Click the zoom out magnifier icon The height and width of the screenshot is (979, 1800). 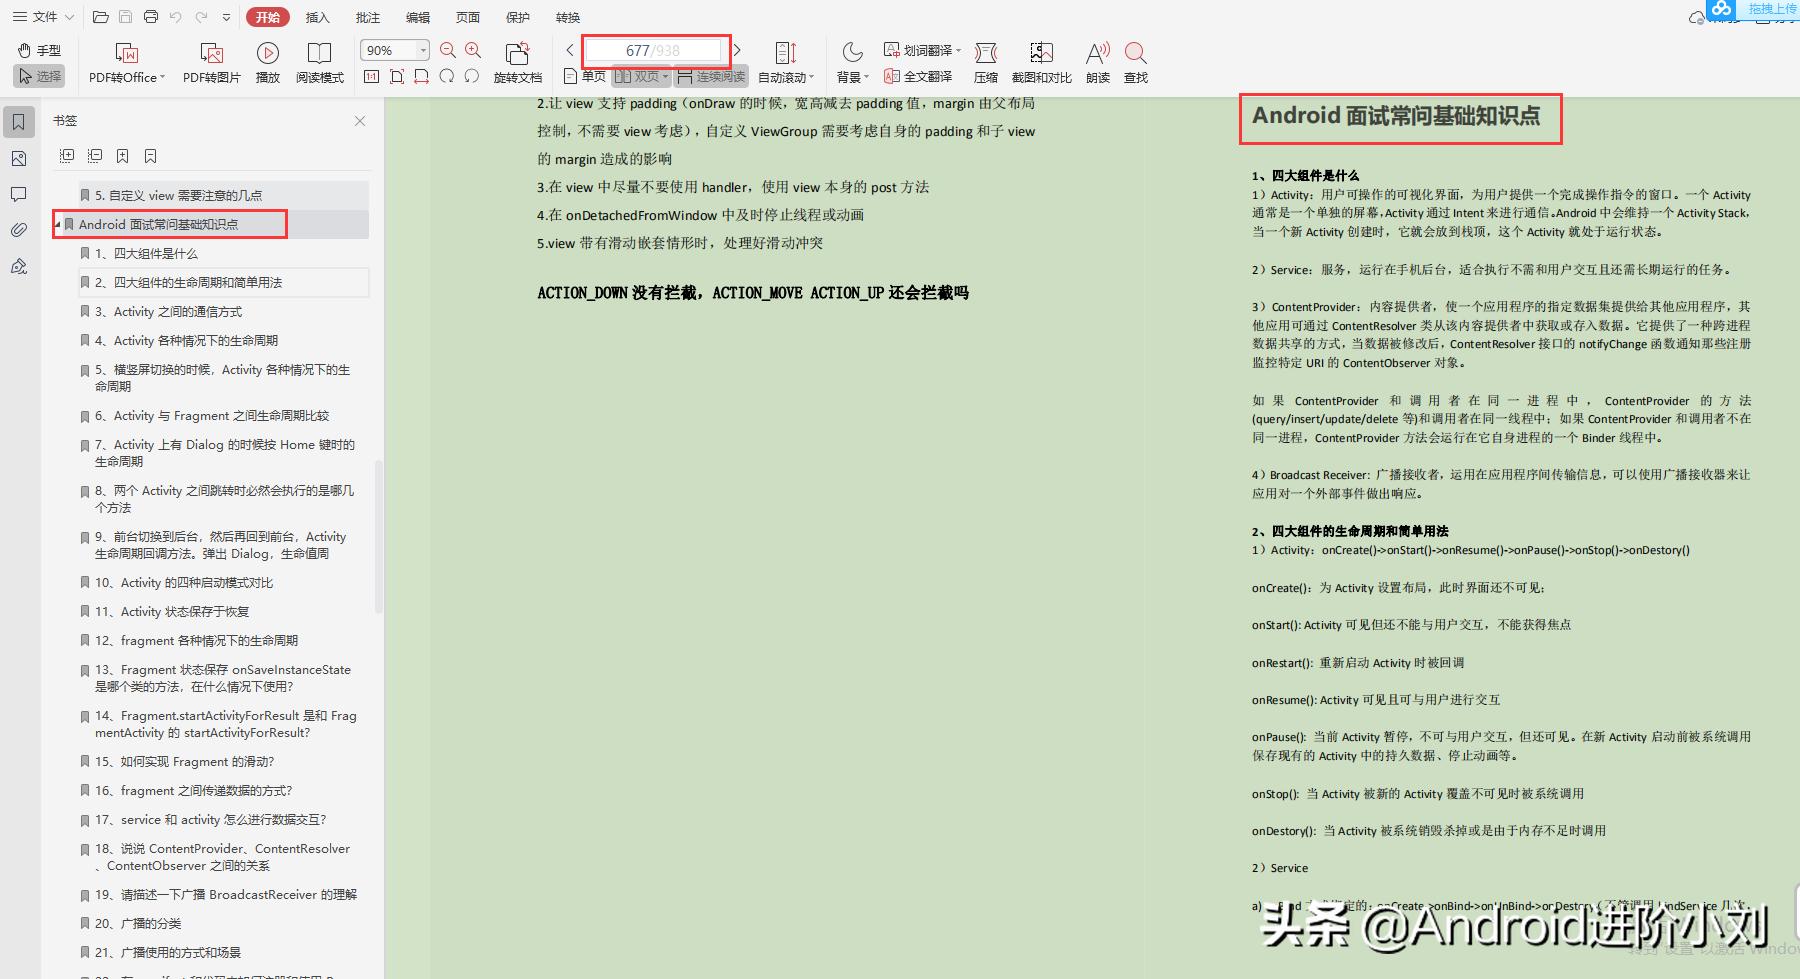[448, 50]
